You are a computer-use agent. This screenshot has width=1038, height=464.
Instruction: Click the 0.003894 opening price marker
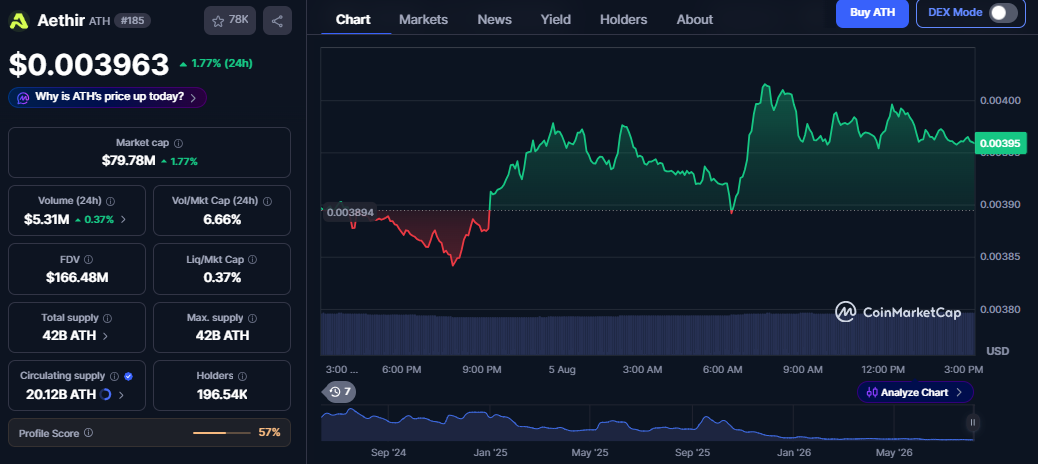(350, 212)
